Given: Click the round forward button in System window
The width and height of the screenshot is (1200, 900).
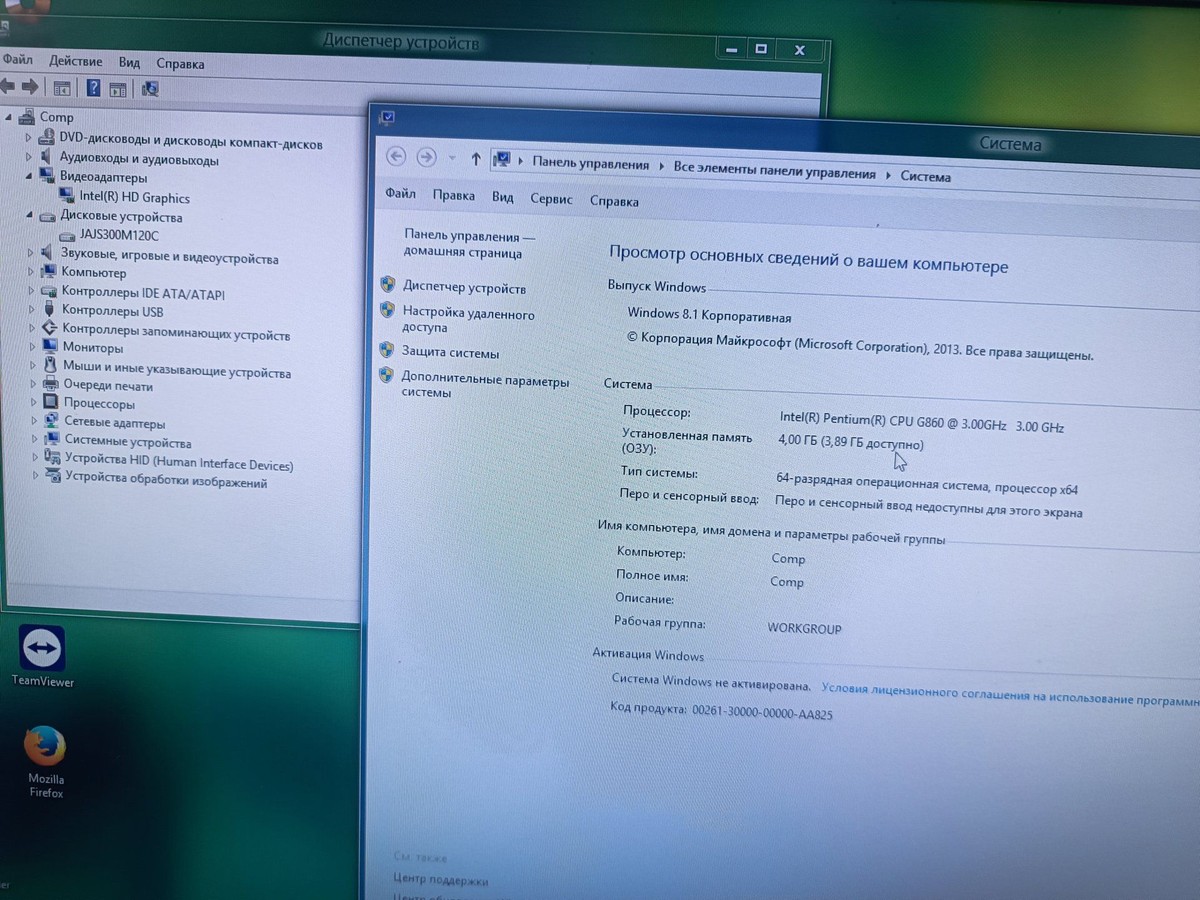Looking at the screenshot, I should click(x=426, y=157).
